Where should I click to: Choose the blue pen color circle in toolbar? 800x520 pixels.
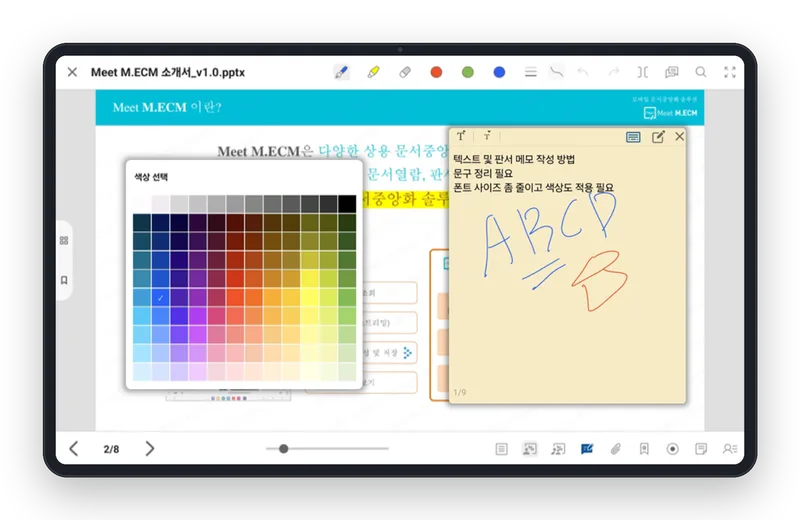(x=499, y=72)
